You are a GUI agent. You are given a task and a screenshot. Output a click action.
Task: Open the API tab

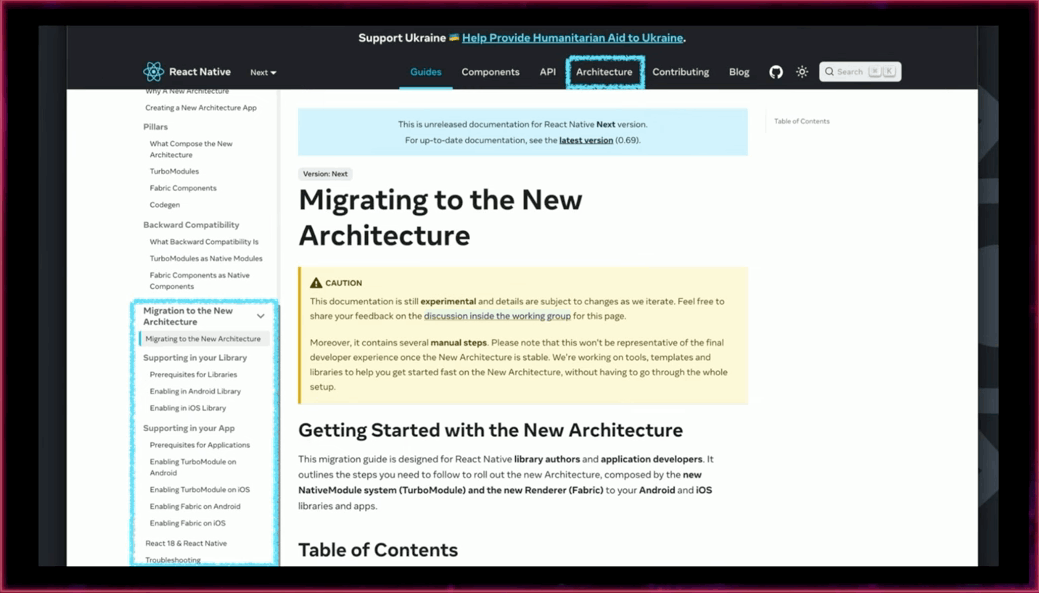(547, 72)
